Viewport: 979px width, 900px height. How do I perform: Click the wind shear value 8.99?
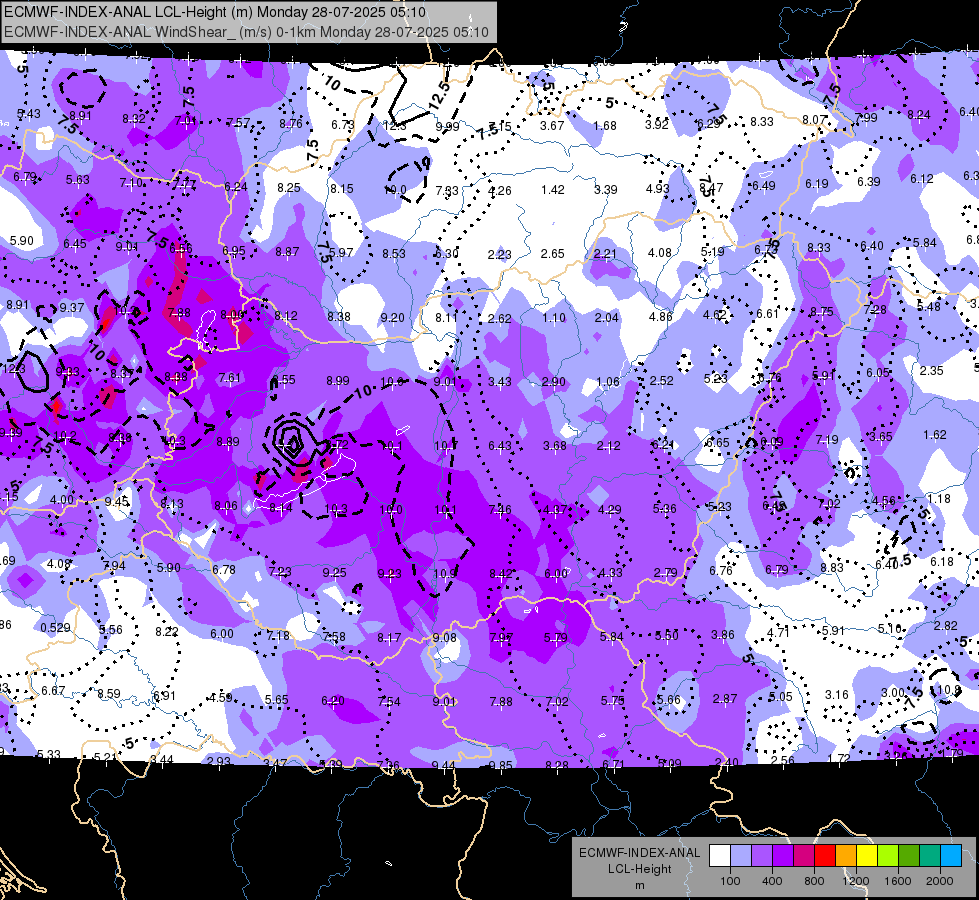coord(338,380)
